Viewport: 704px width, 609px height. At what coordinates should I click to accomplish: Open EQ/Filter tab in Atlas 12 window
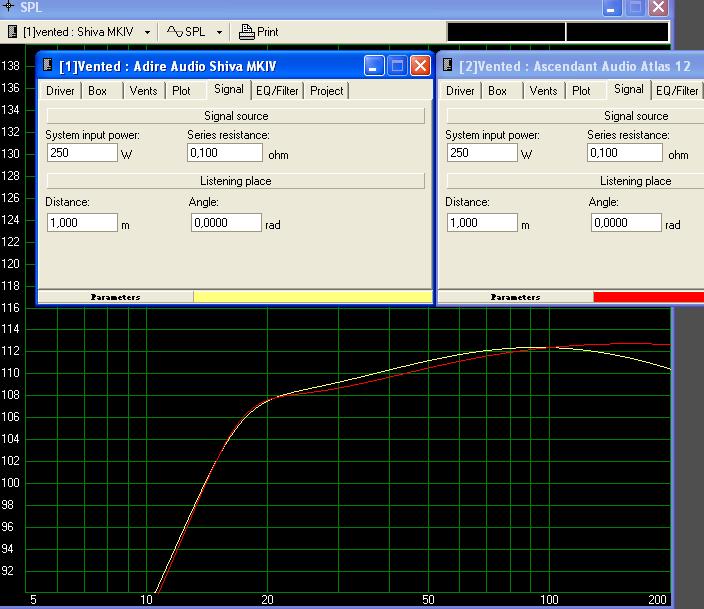tap(677, 91)
